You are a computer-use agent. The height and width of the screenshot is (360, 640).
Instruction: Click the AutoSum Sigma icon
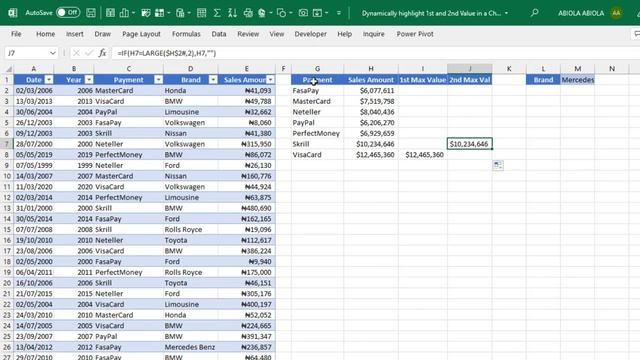217,13
